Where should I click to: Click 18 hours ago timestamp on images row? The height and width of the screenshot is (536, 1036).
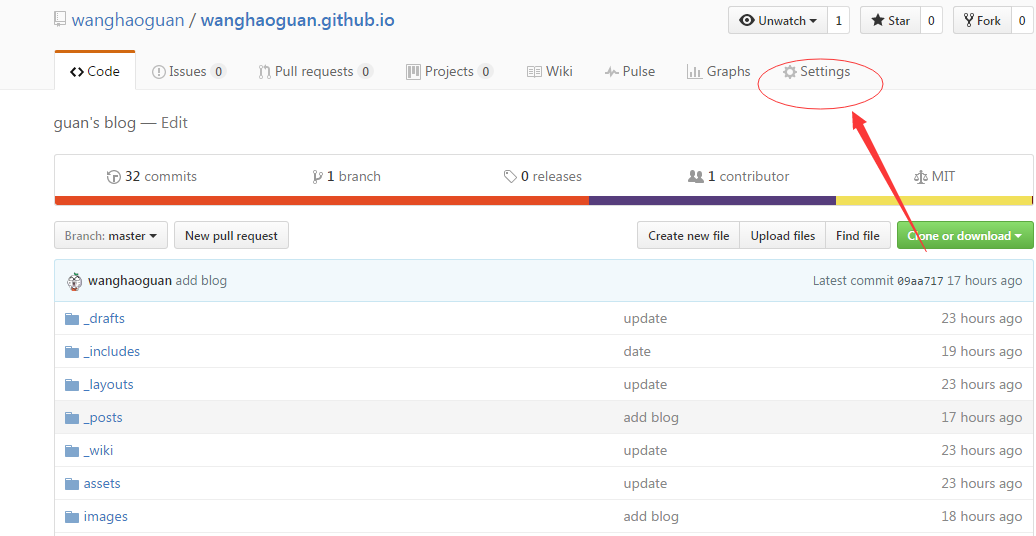[982, 517]
